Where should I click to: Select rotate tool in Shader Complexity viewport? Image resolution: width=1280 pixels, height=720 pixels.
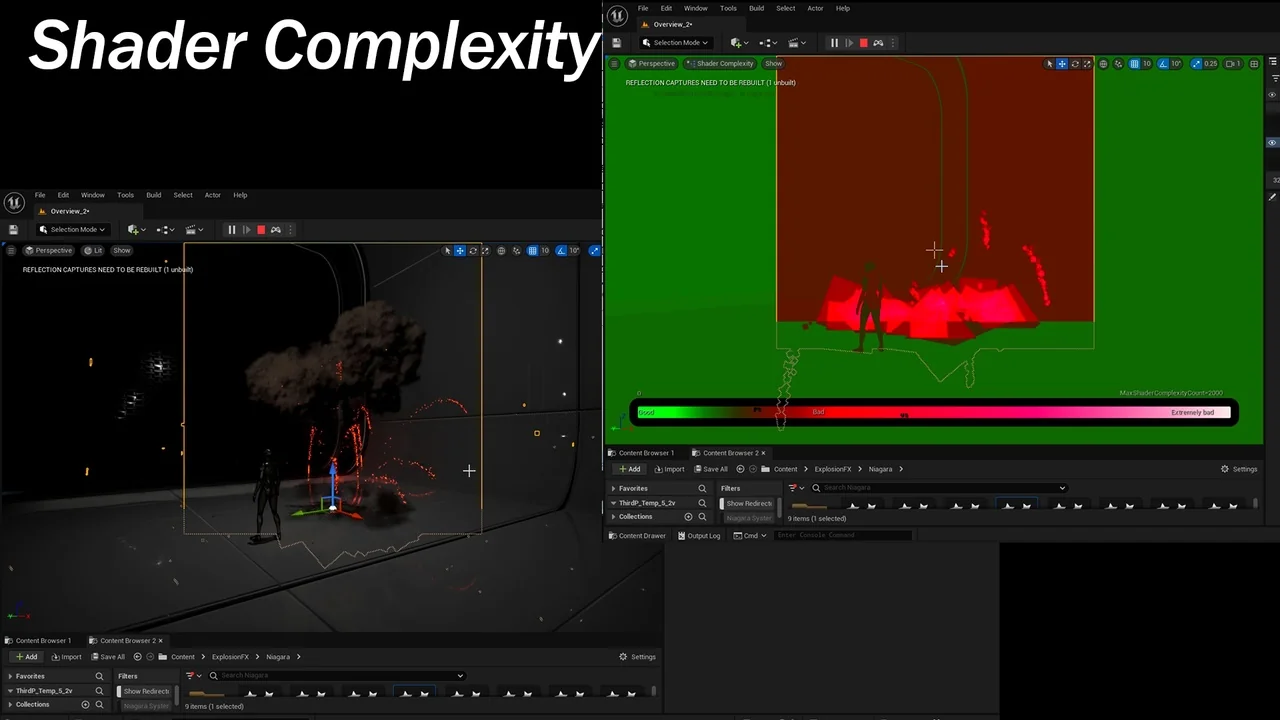pyautogui.click(x=1075, y=64)
